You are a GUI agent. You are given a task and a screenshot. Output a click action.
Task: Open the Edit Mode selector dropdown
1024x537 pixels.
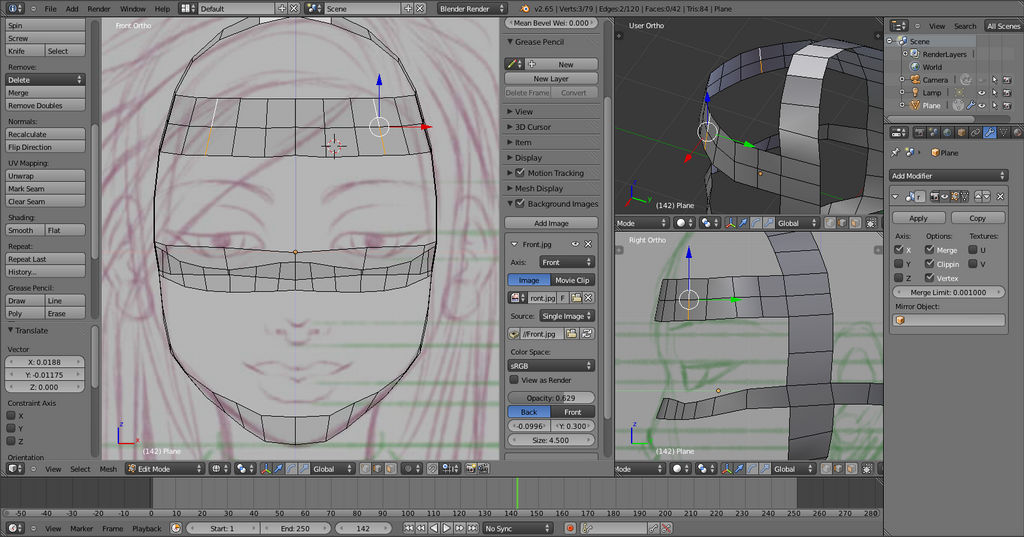pyautogui.click(x=164, y=468)
